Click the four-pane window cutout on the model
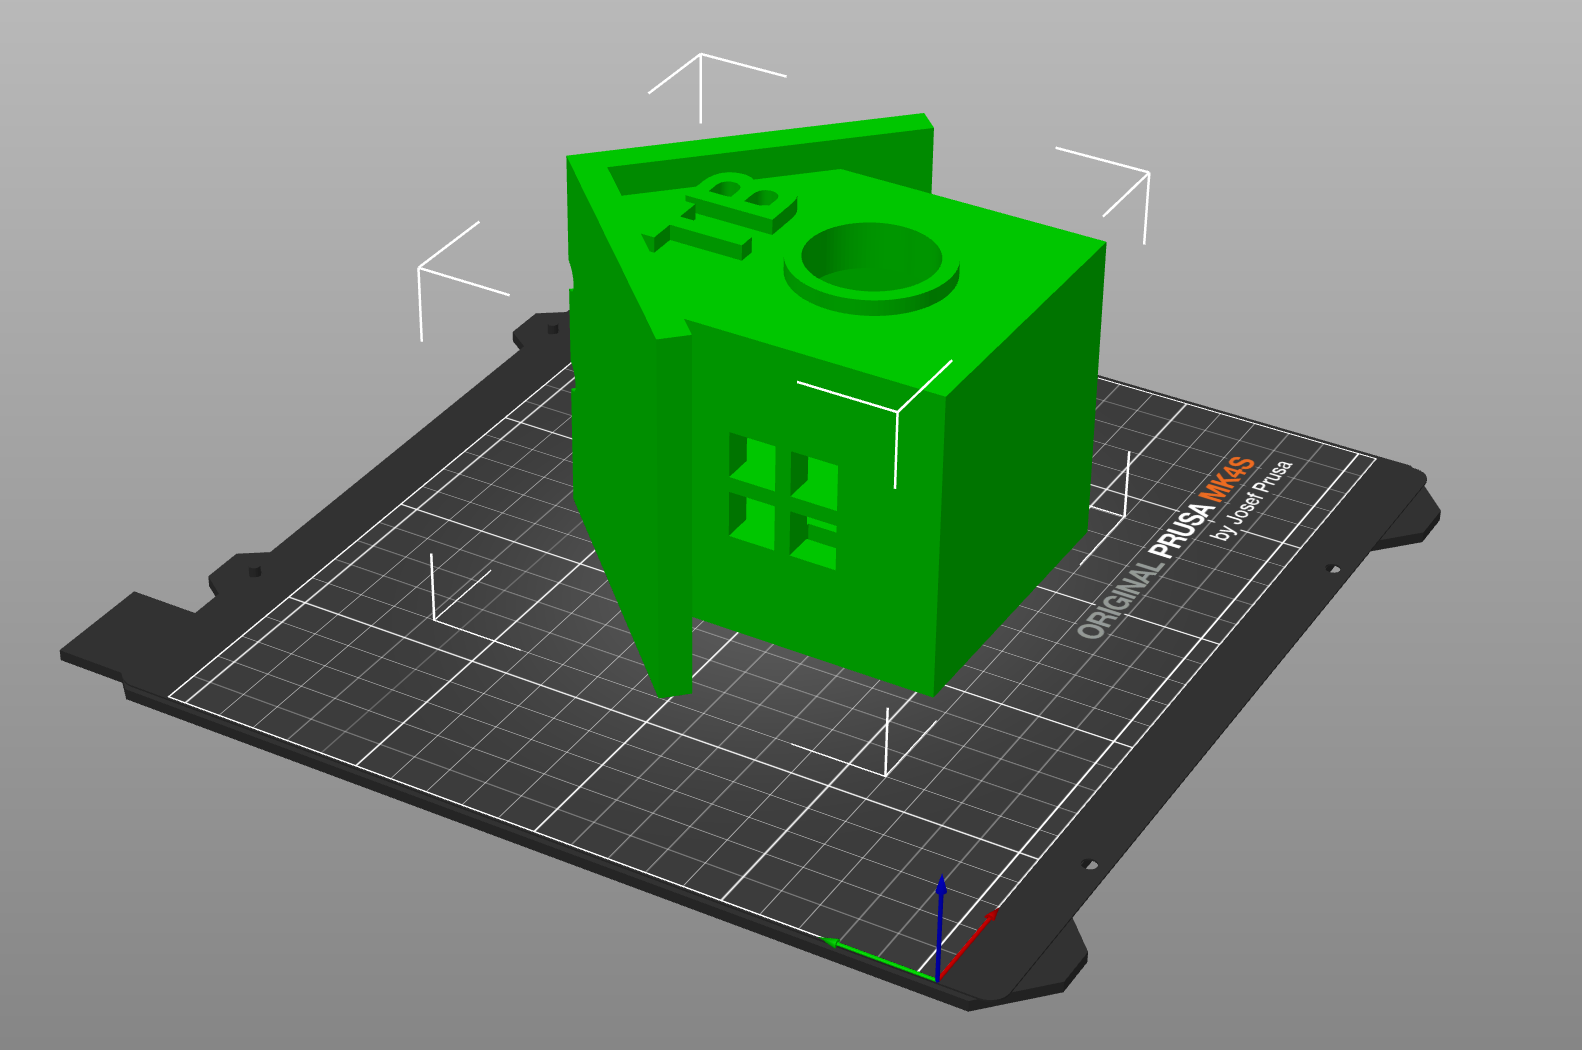 pyautogui.click(x=783, y=502)
